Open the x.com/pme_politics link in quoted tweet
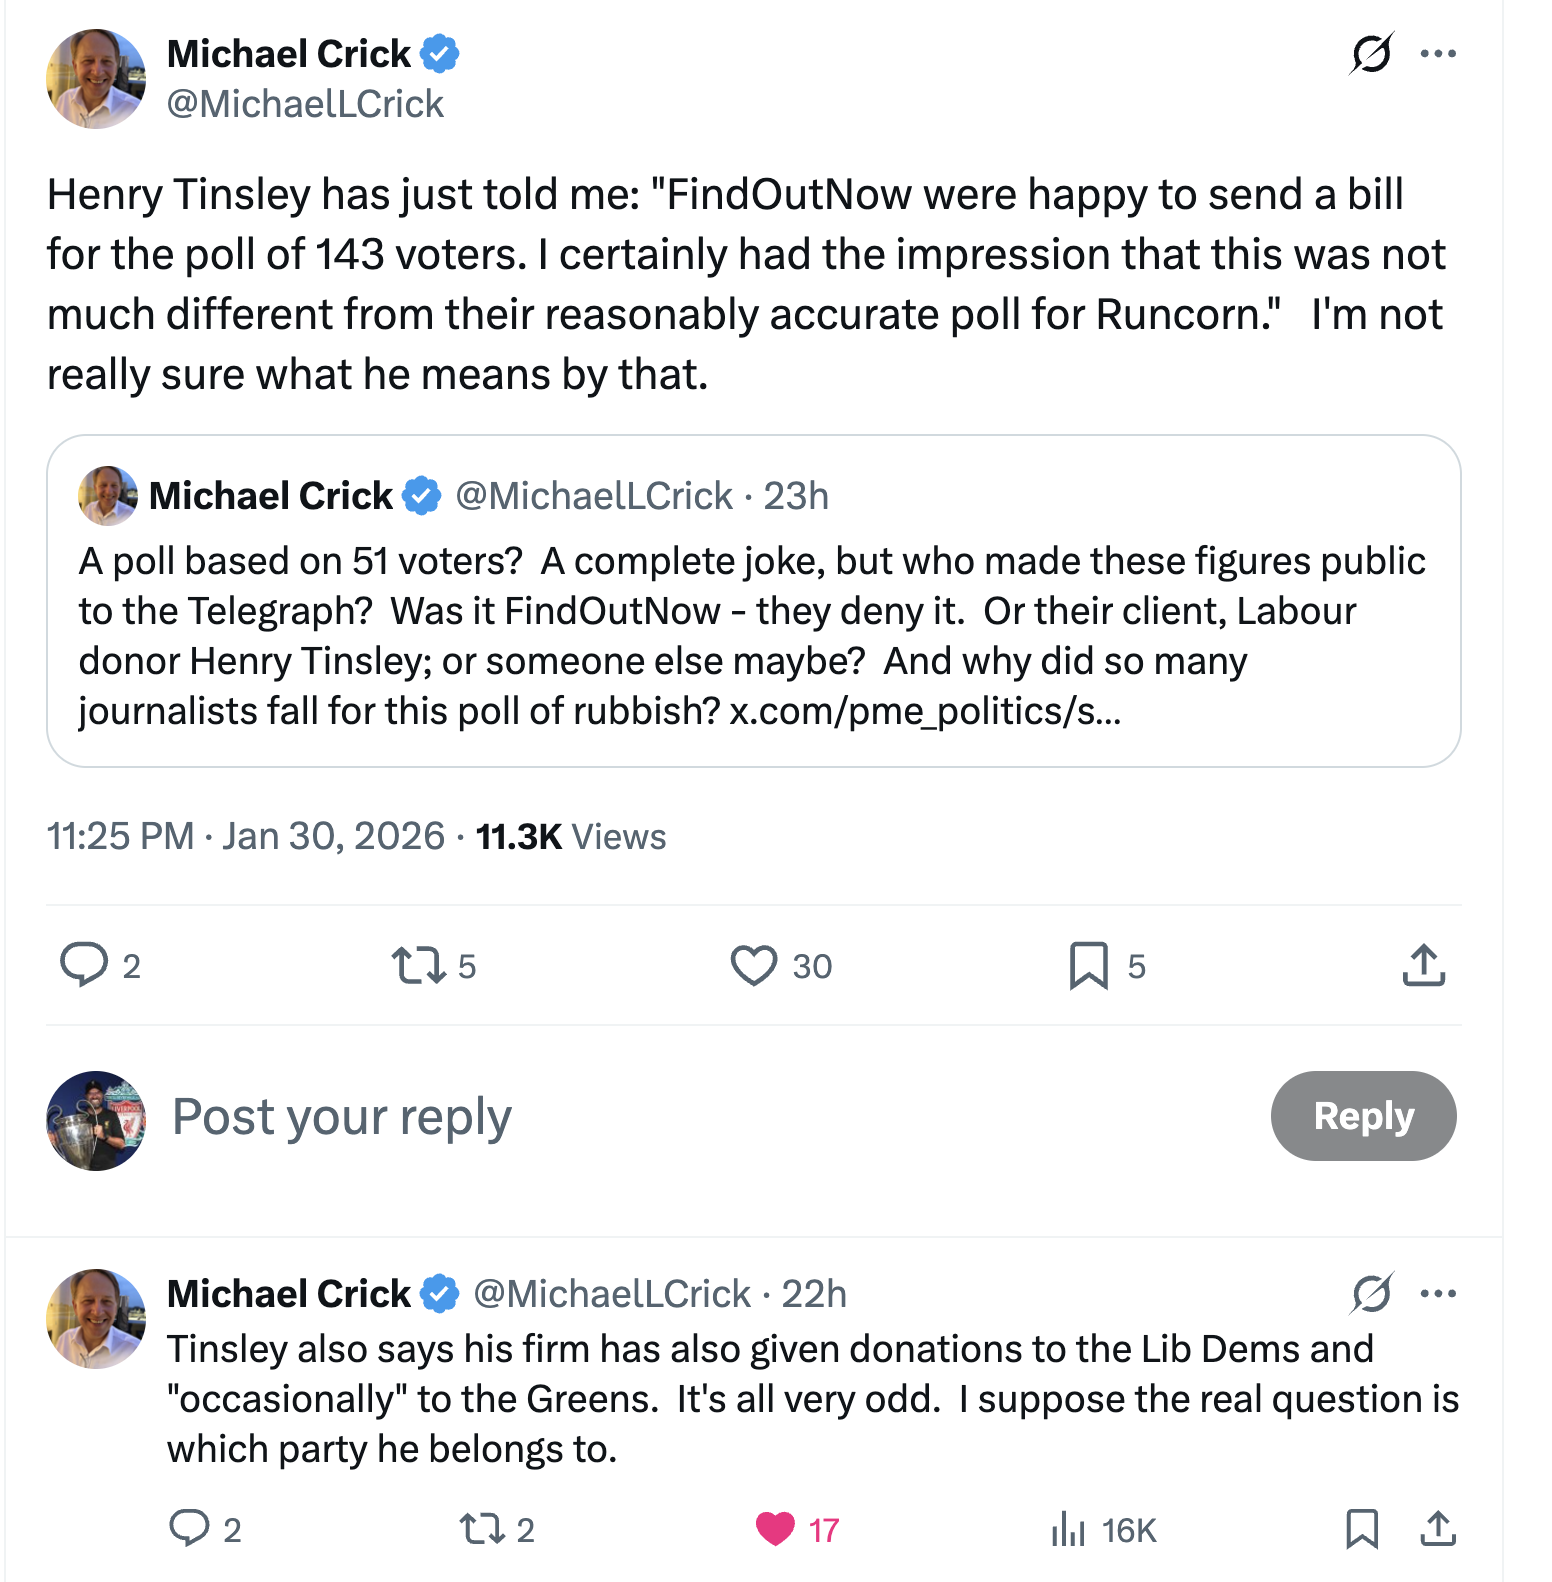1552x1582 pixels. coord(925,711)
